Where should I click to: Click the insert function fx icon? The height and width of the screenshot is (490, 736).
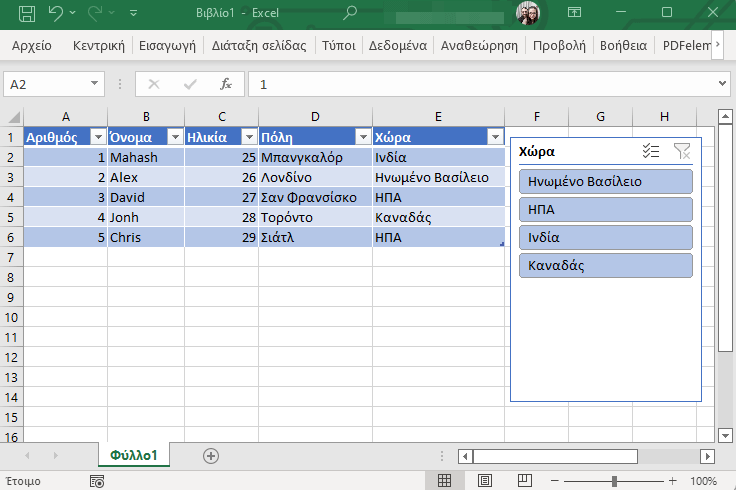(x=226, y=85)
